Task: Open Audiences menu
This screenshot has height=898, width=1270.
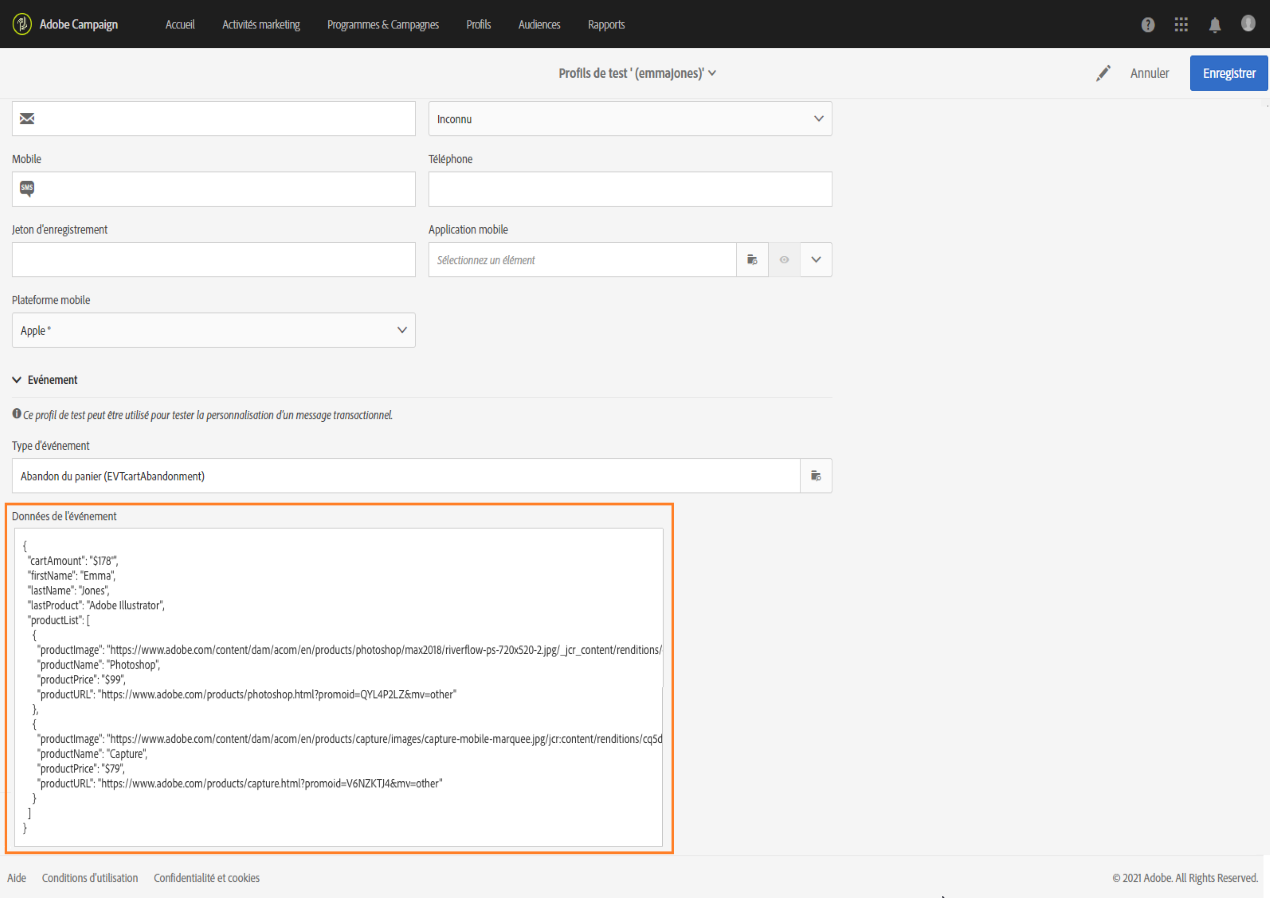Action: click(539, 25)
